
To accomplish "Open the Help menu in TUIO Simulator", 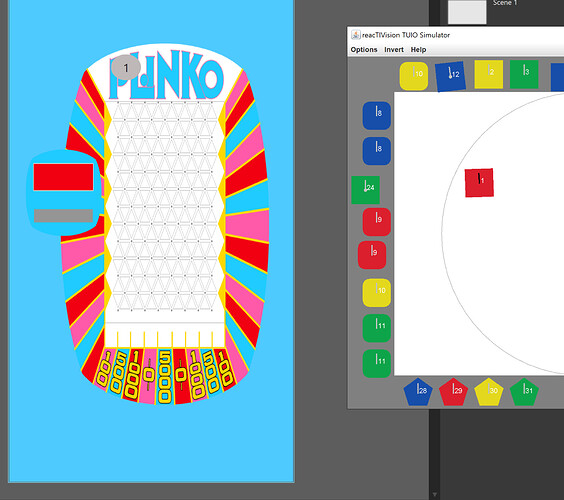I will tap(418, 50).
